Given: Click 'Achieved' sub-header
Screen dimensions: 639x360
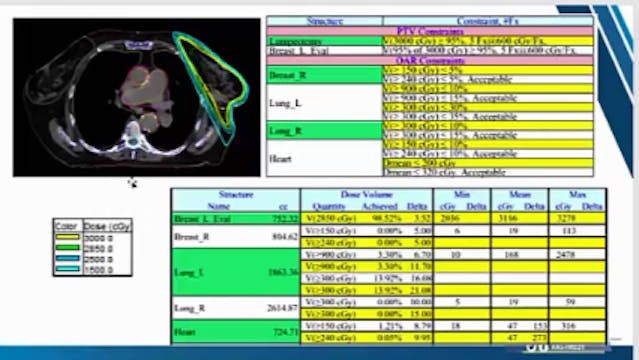Looking at the screenshot, I should coord(380,207).
